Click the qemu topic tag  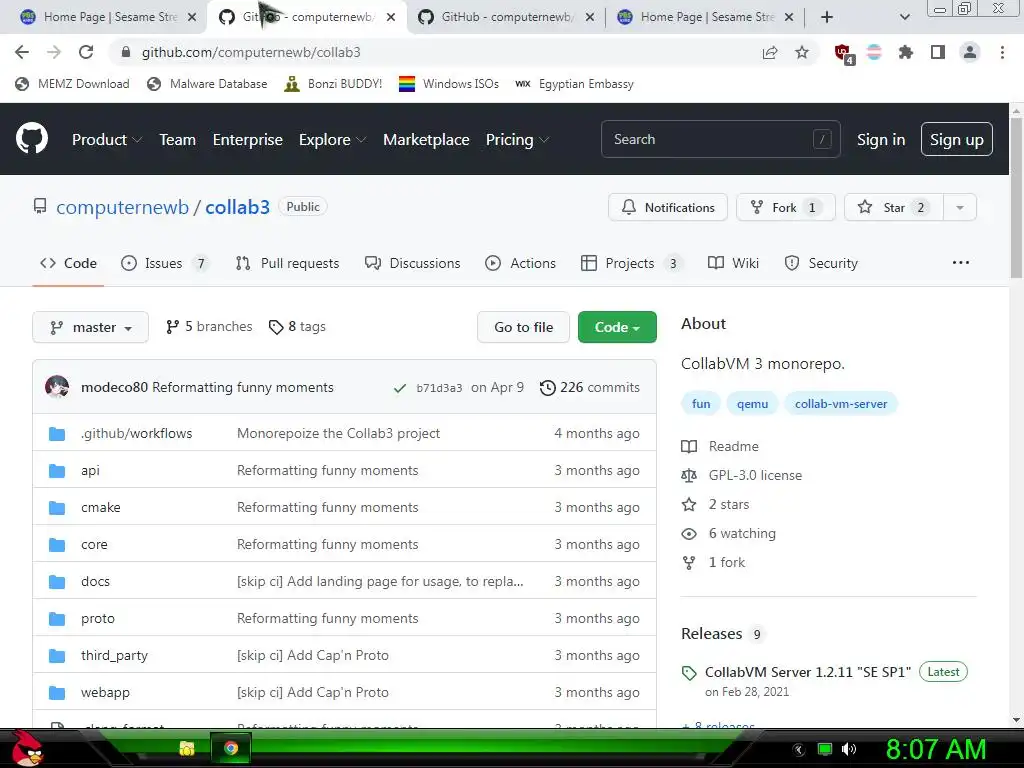point(752,404)
